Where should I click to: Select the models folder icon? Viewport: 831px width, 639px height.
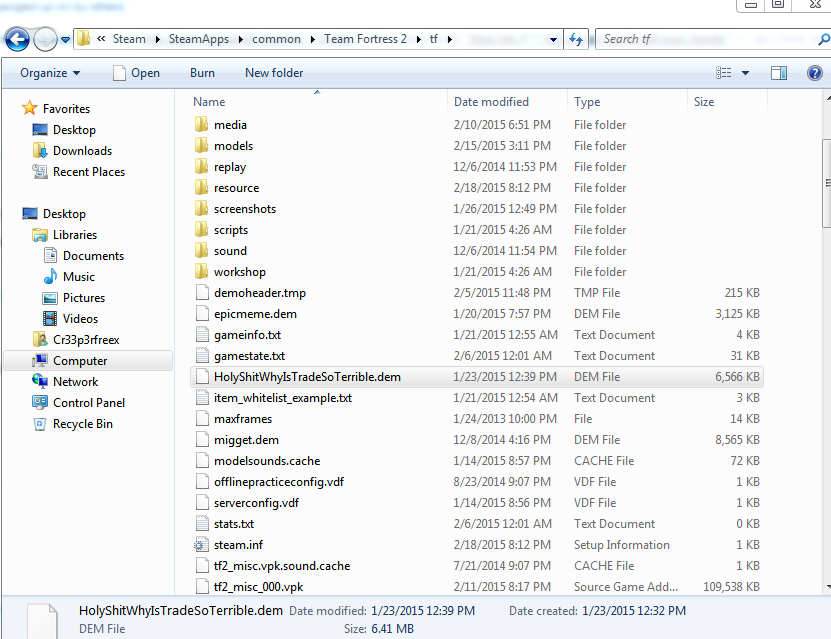point(201,146)
